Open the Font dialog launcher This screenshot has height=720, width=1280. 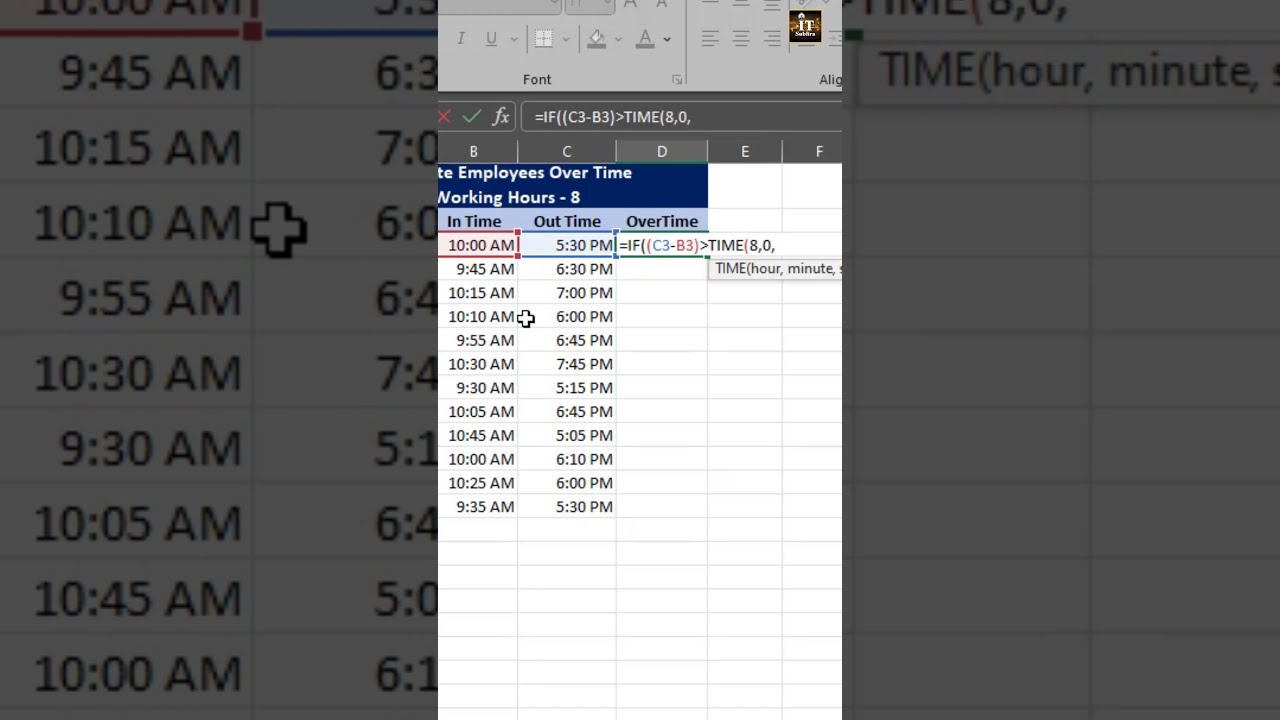(677, 79)
